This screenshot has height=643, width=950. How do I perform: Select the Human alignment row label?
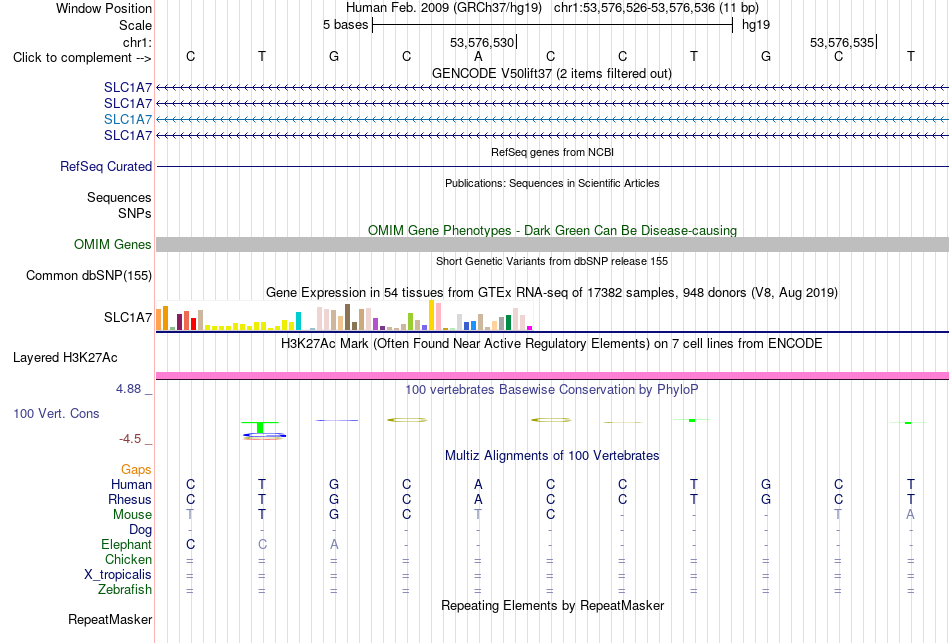click(x=131, y=484)
